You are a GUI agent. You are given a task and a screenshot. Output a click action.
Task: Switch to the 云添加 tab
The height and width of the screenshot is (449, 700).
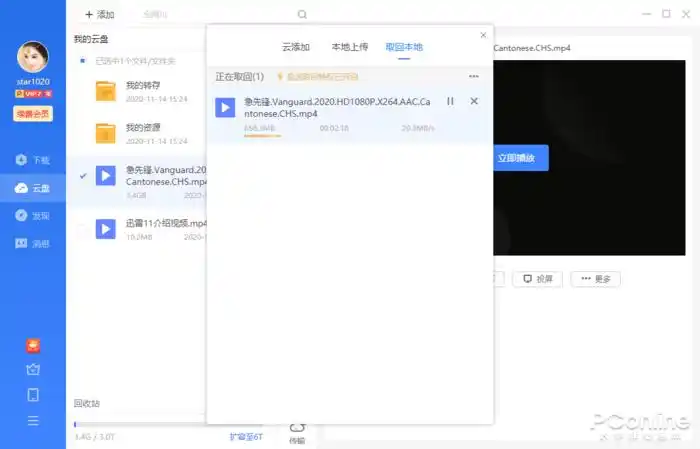tap(296, 47)
